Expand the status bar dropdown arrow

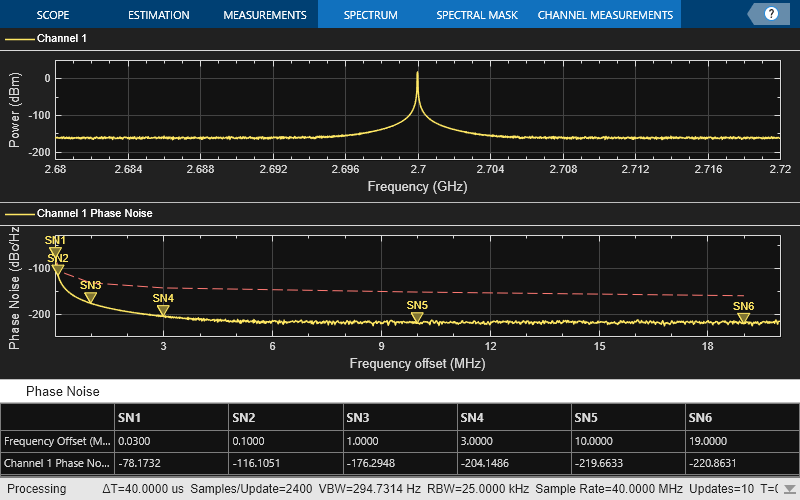[x=790, y=490]
